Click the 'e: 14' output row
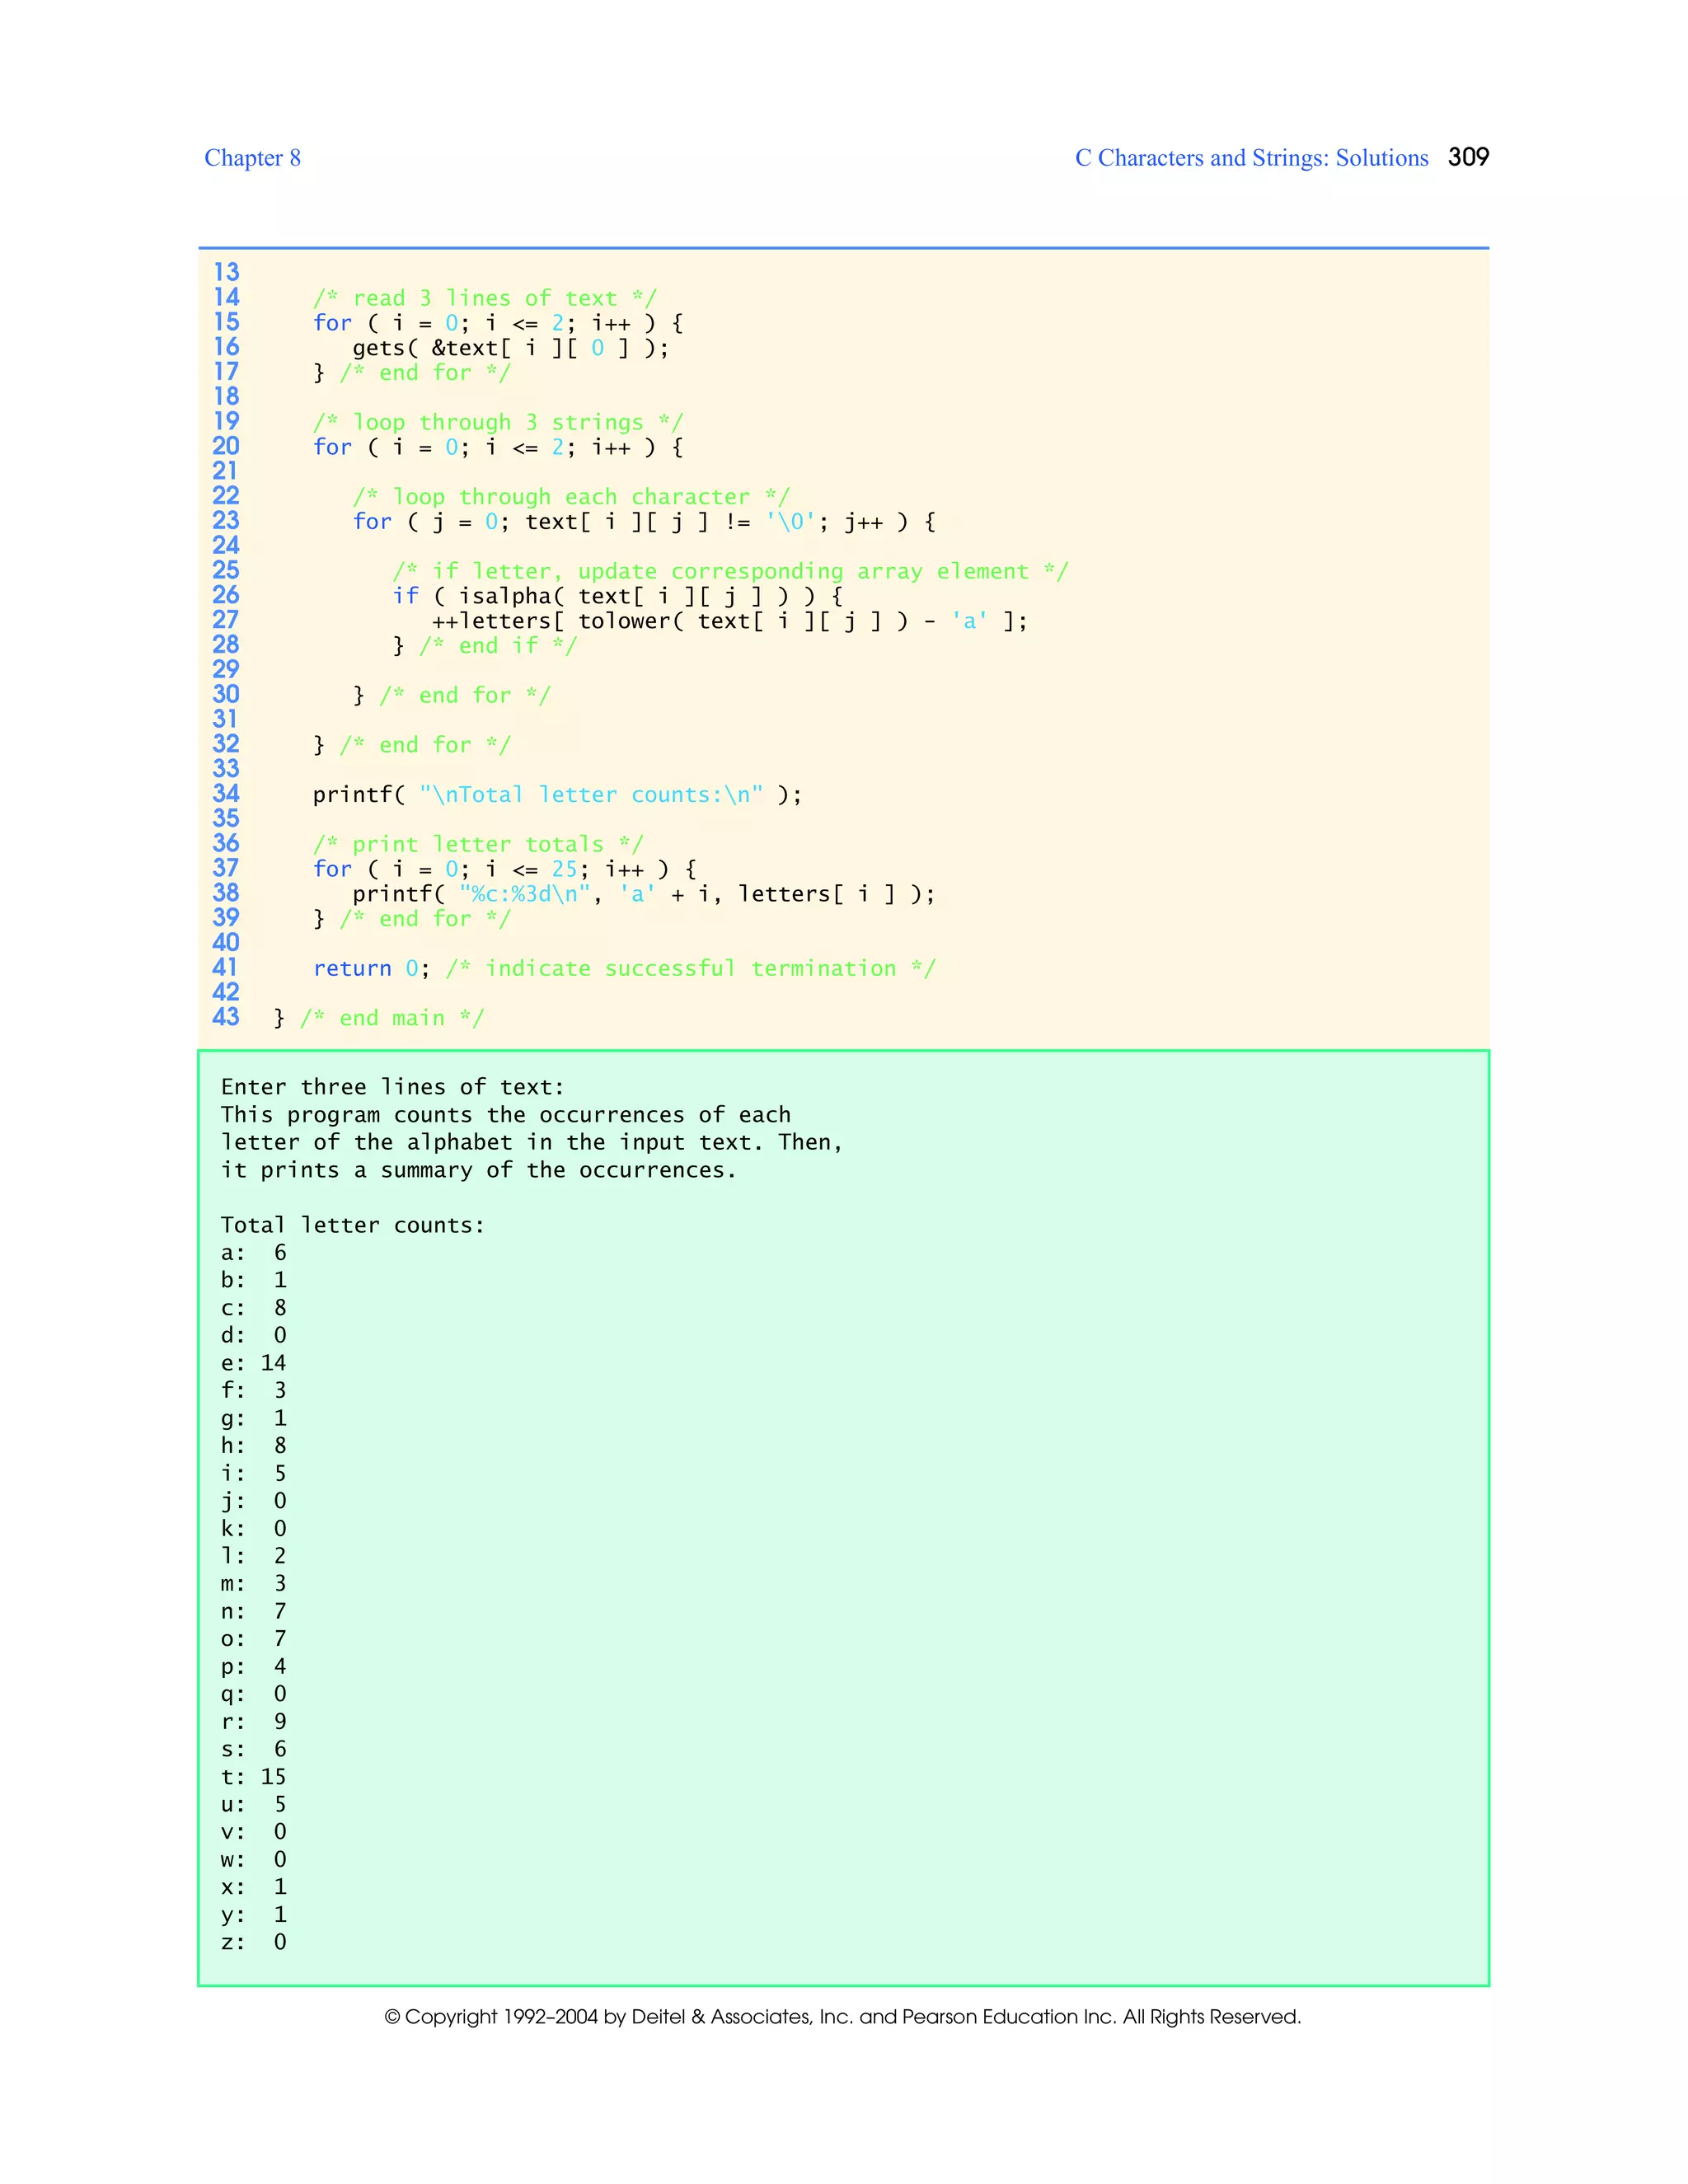This screenshot has width=1688, height=2184. point(253,1363)
